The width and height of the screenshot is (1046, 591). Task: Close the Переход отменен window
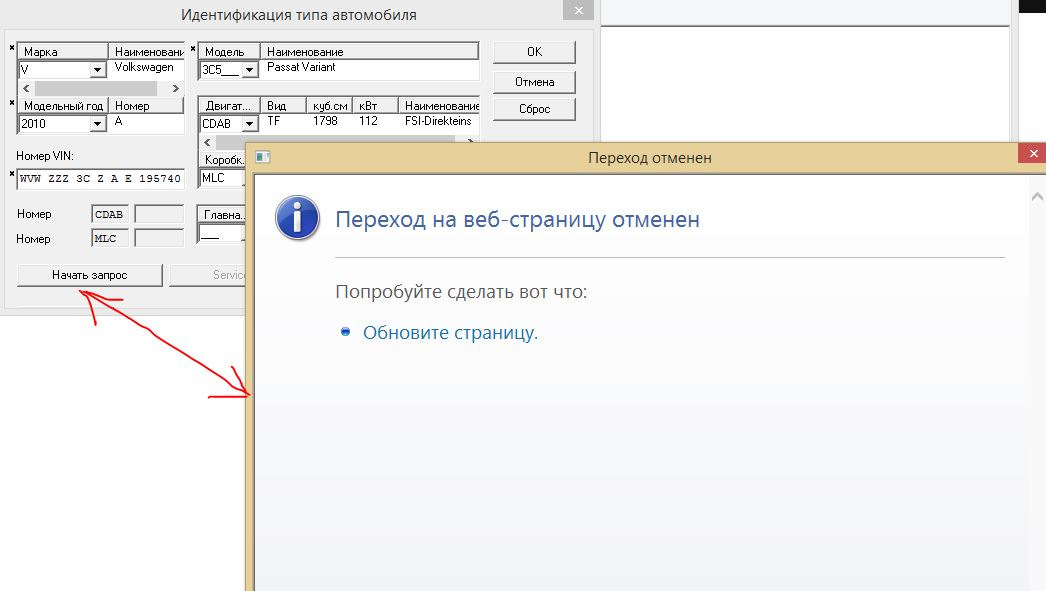tap(1031, 154)
